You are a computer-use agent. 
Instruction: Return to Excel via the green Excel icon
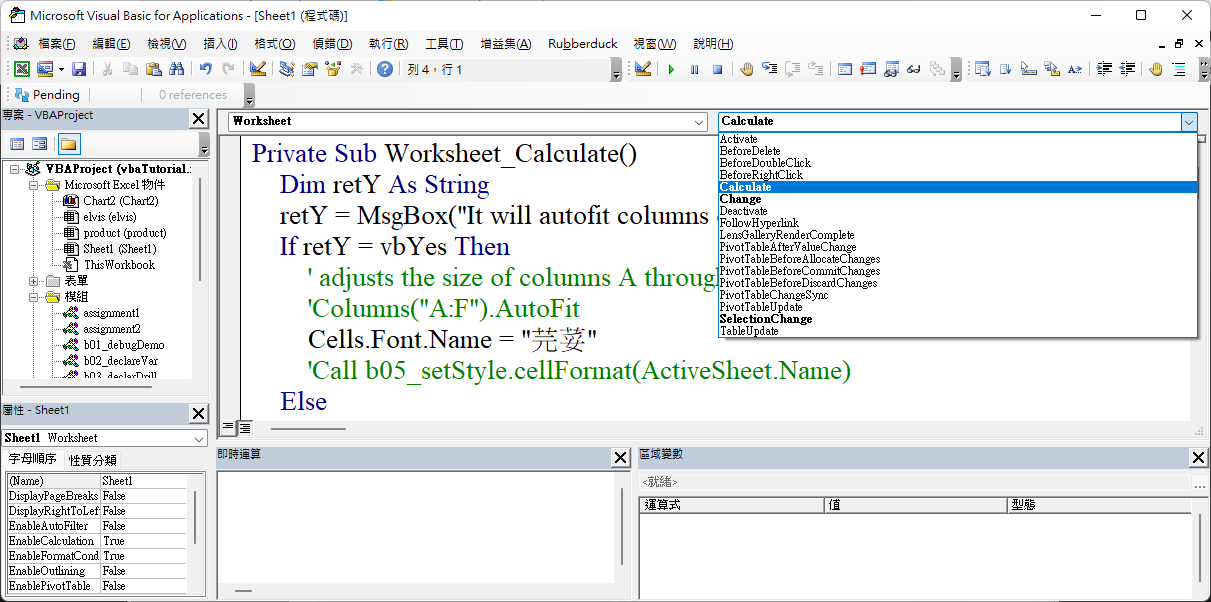coord(21,69)
